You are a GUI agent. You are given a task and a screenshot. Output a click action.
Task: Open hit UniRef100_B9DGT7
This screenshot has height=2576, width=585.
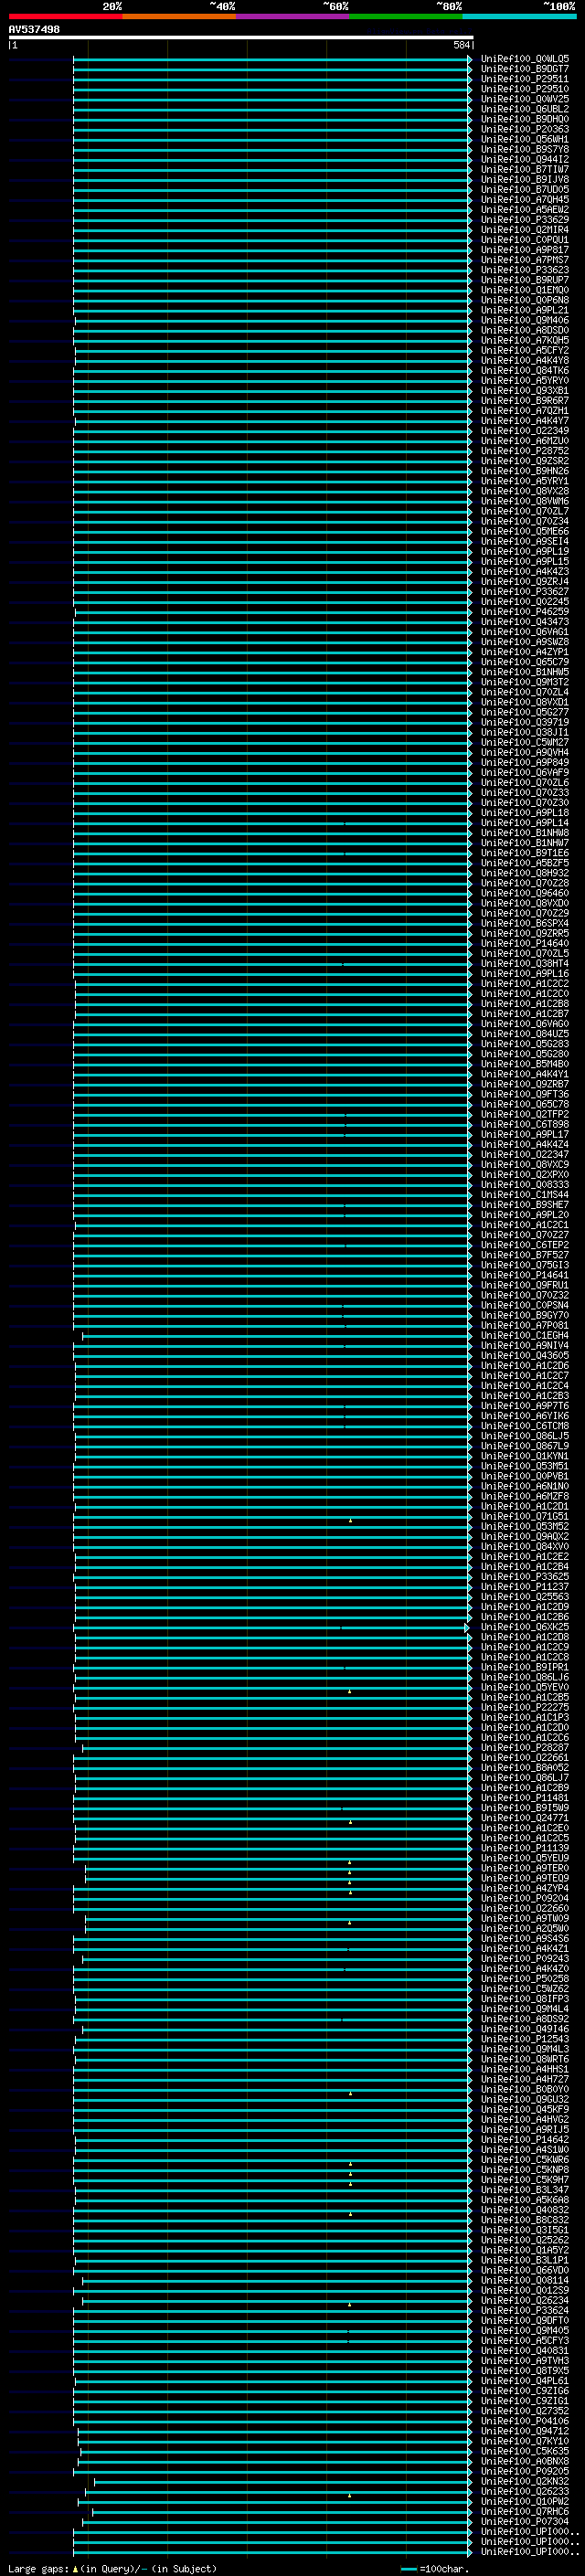[x=525, y=69]
